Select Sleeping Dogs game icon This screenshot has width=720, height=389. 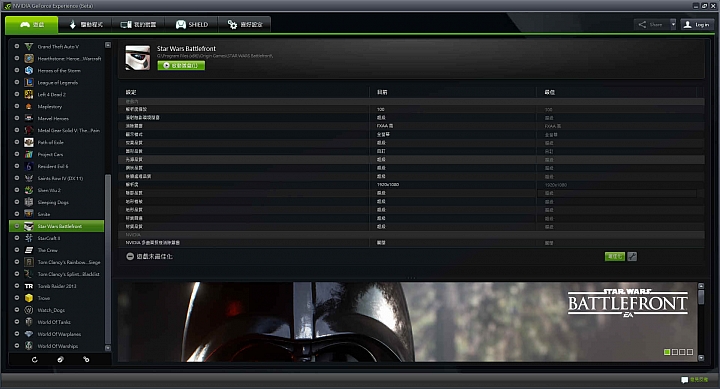(x=29, y=202)
